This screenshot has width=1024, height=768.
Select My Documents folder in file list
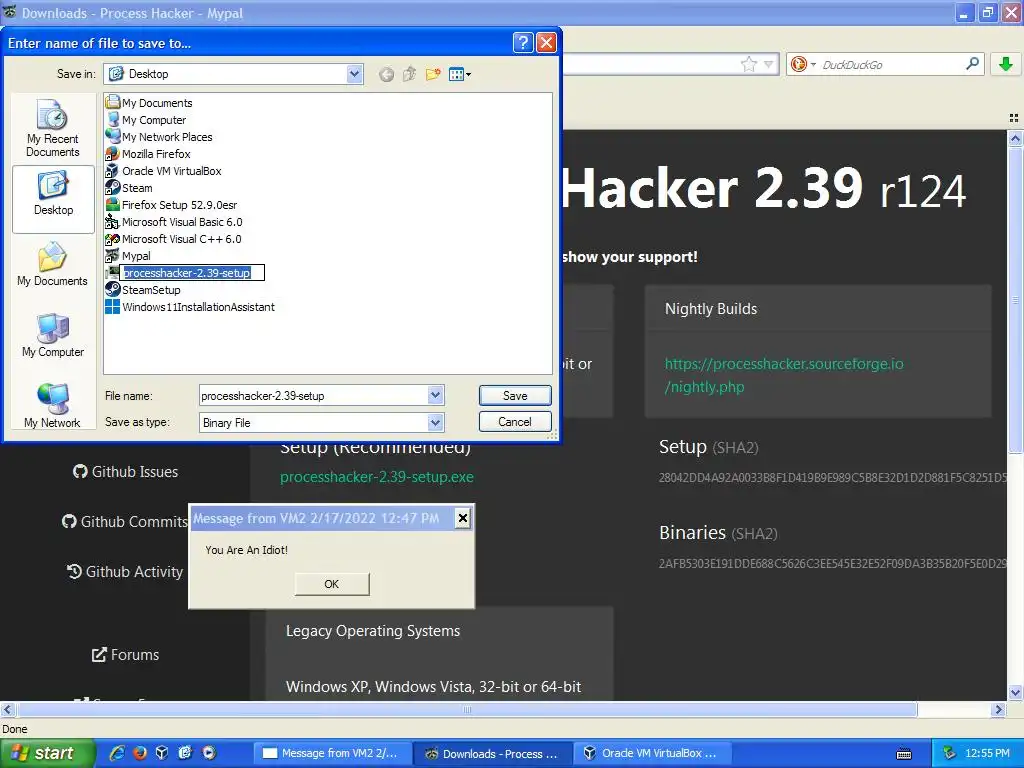click(150, 103)
